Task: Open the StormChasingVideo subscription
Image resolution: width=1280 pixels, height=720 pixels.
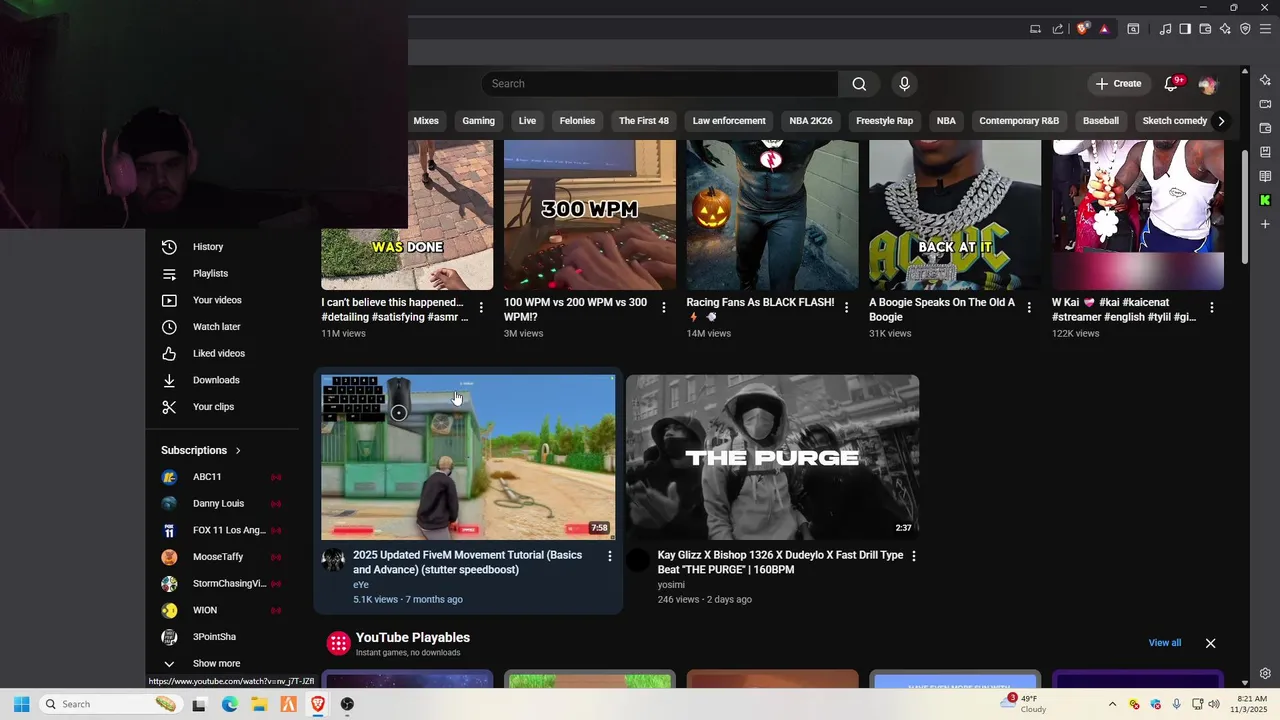Action: [222, 583]
